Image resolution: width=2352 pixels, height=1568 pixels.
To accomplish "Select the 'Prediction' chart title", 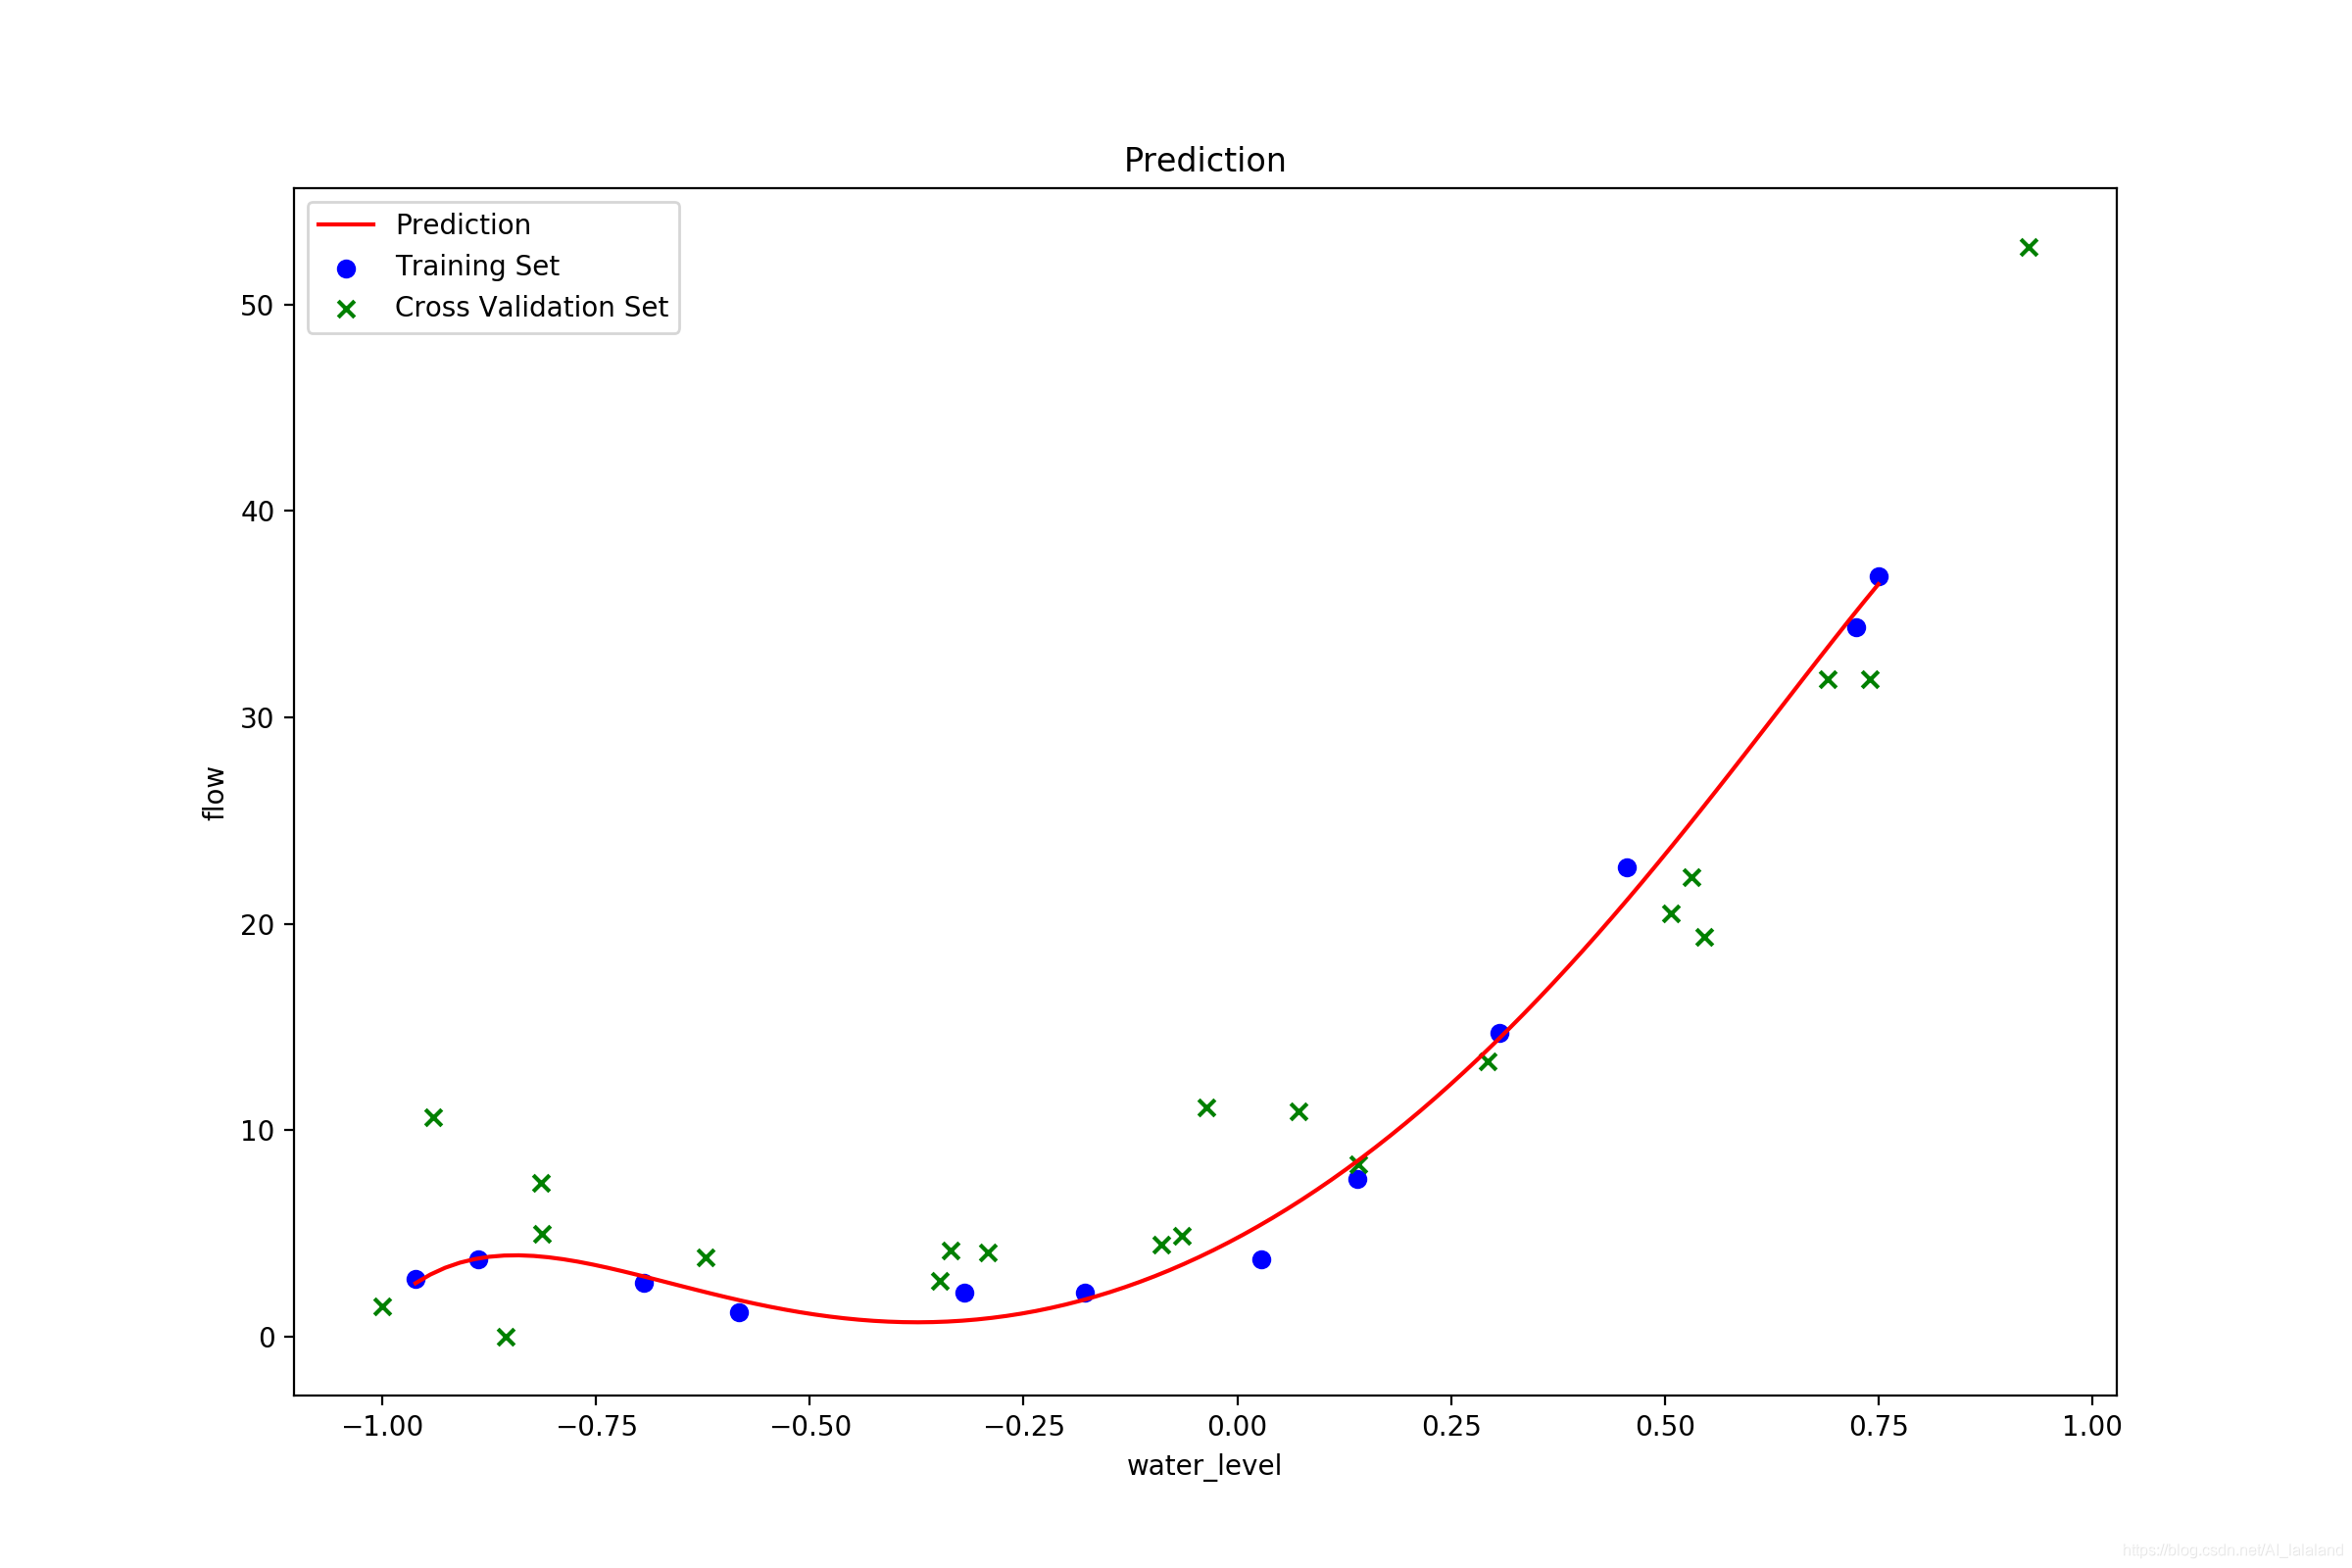I will coord(1204,161).
